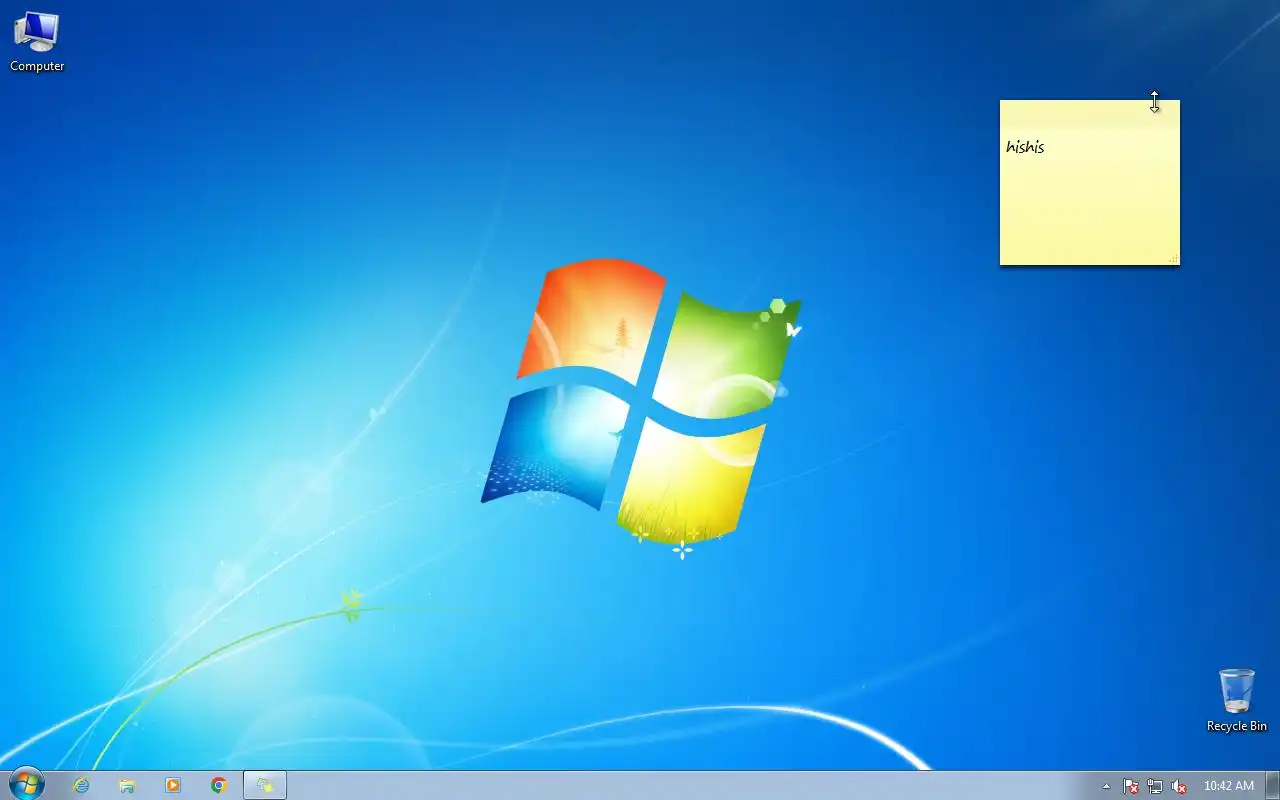Screen dimensions: 1280x800
Task: Open Windows Explorer from the taskbar
Action: 127,785
